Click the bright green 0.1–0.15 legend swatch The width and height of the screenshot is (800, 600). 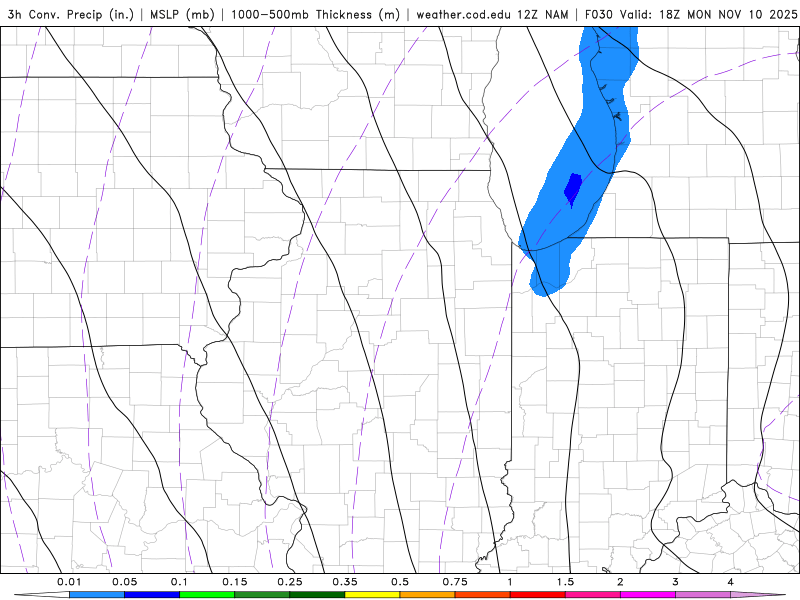click(x=207, y=595)
